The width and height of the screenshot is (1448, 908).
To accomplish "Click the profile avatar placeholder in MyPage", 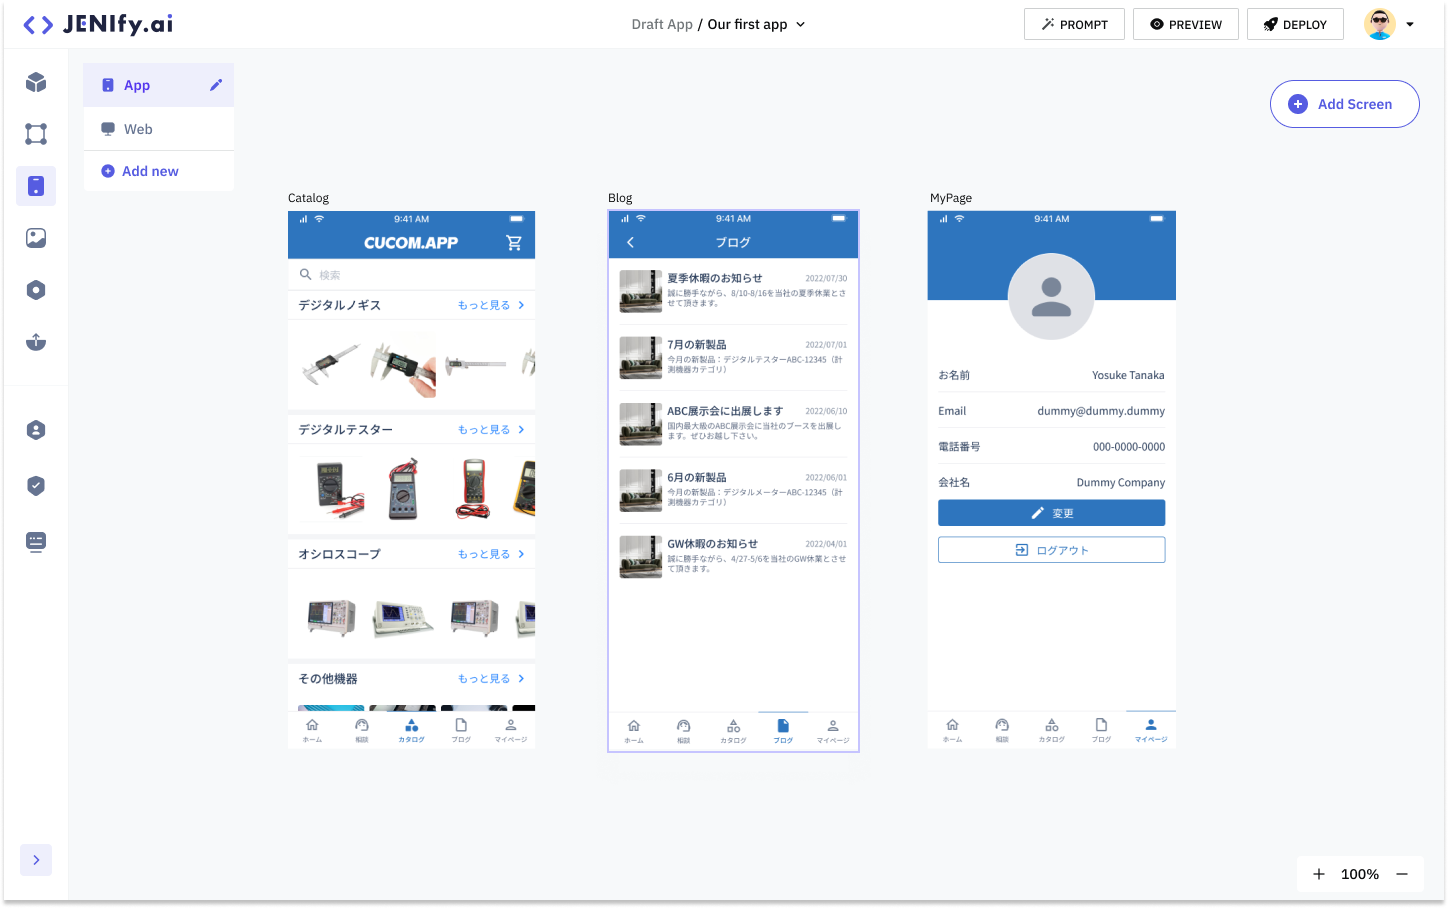I will point(1051,296).
